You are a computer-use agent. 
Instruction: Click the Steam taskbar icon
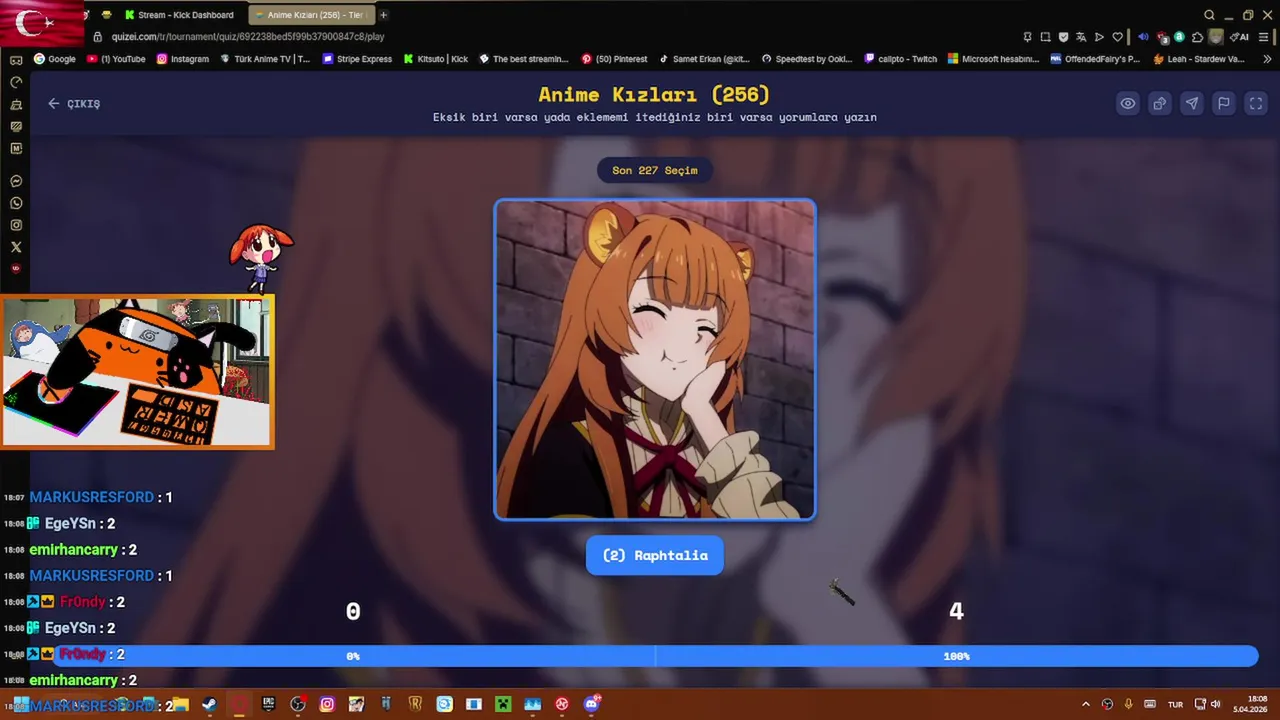tap(209, 704)
